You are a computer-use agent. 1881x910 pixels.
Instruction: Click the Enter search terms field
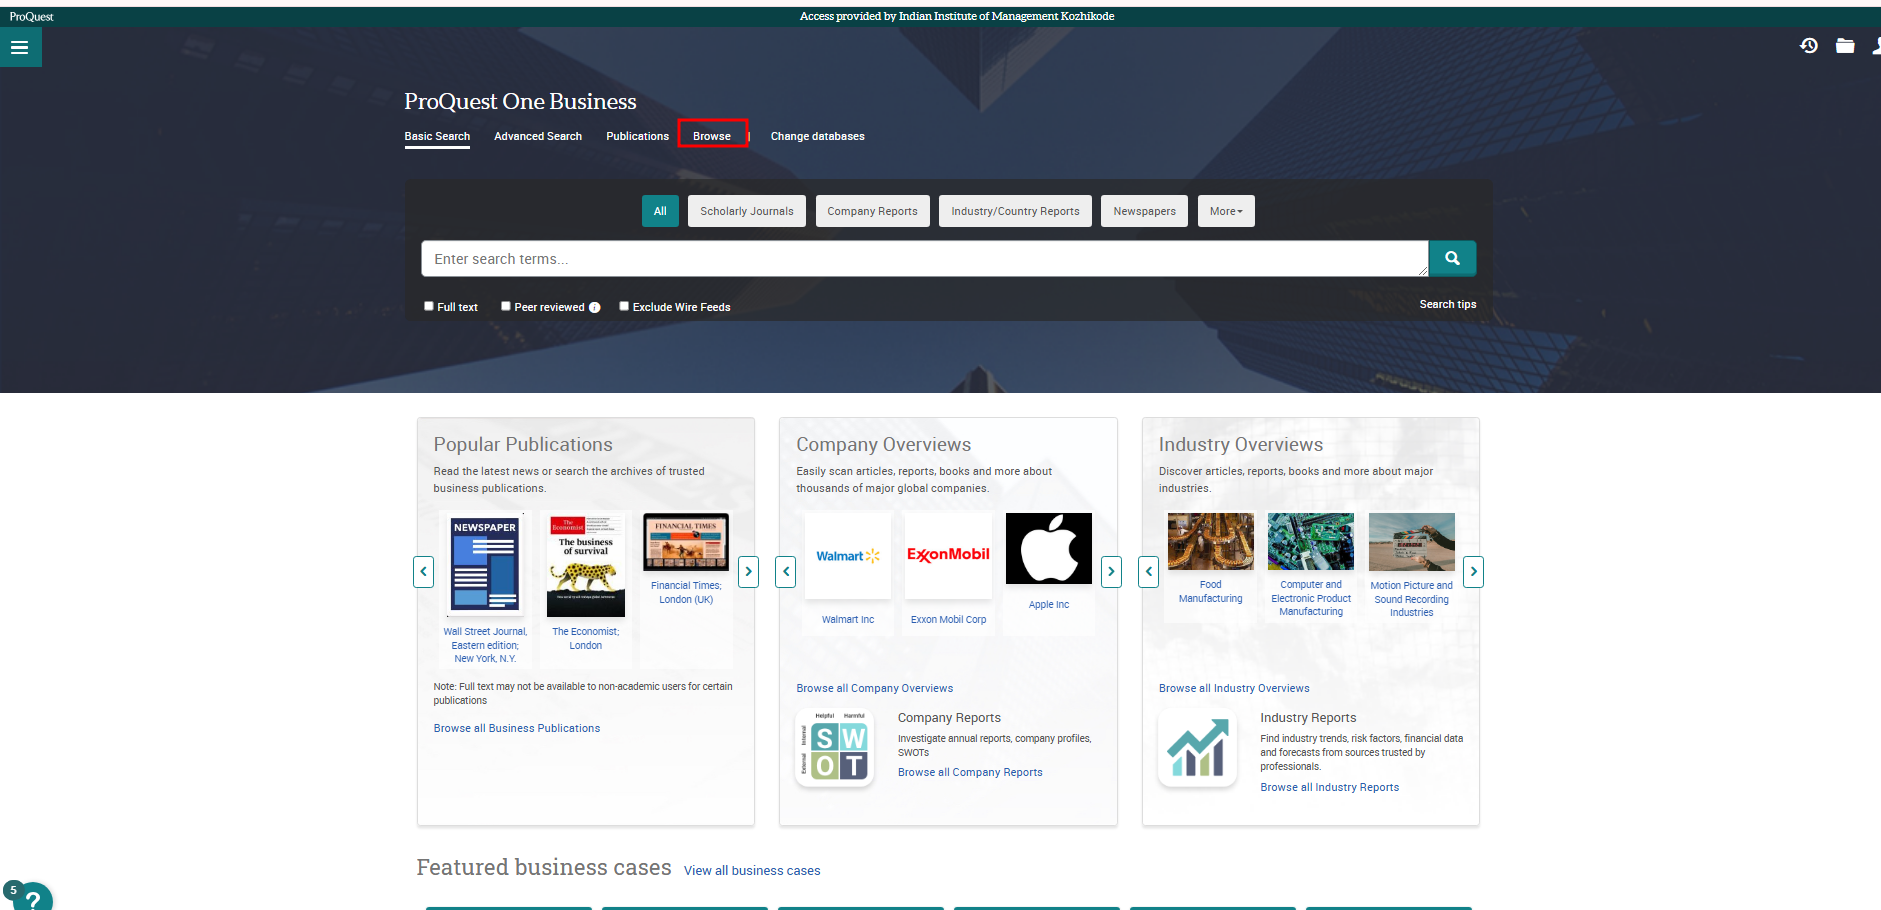click(924, 259)
